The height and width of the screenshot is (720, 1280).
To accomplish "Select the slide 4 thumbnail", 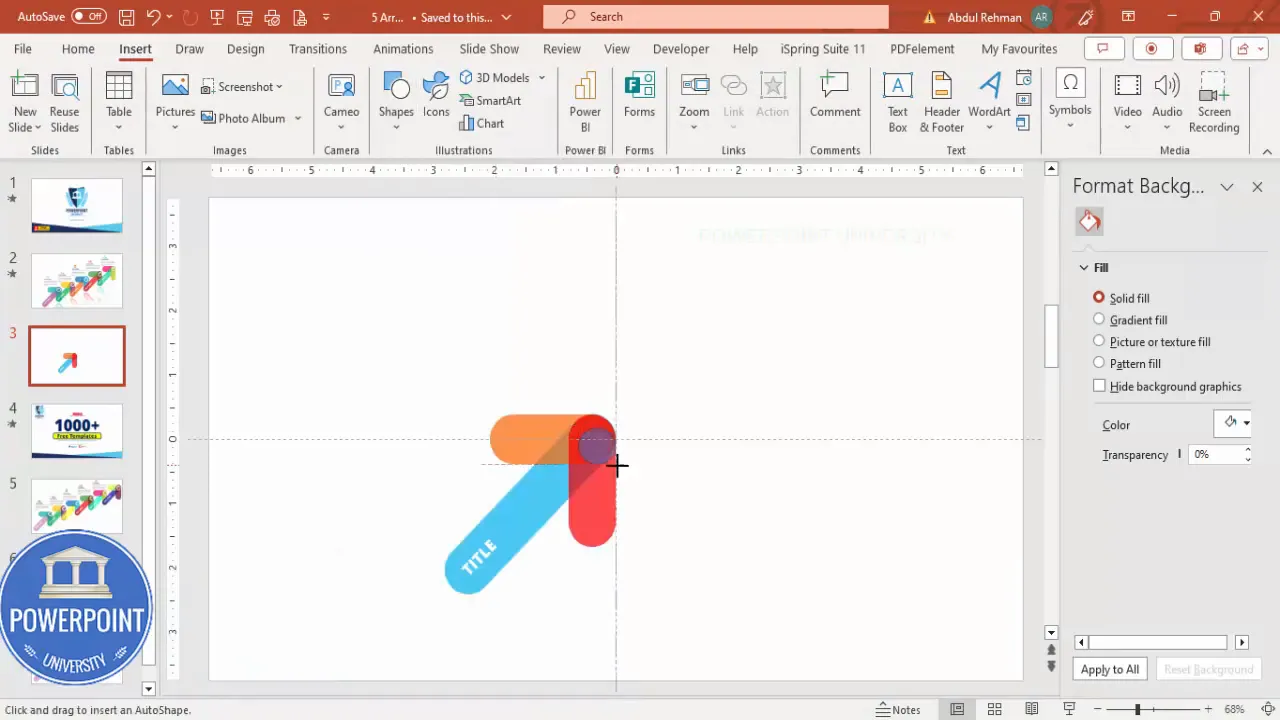I will (77, 430).
